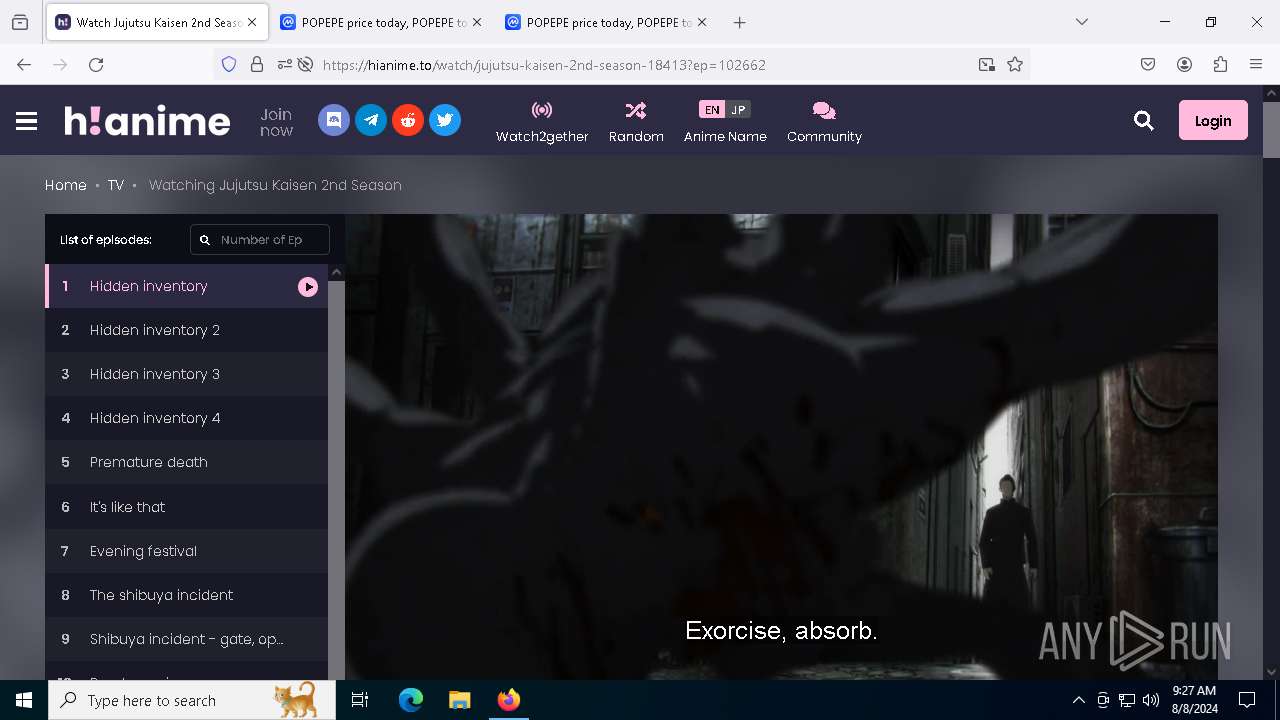This screenshot has width=1280, height=720.
Task: Click the episode list scrollbar up arrow
Action: 337,272
